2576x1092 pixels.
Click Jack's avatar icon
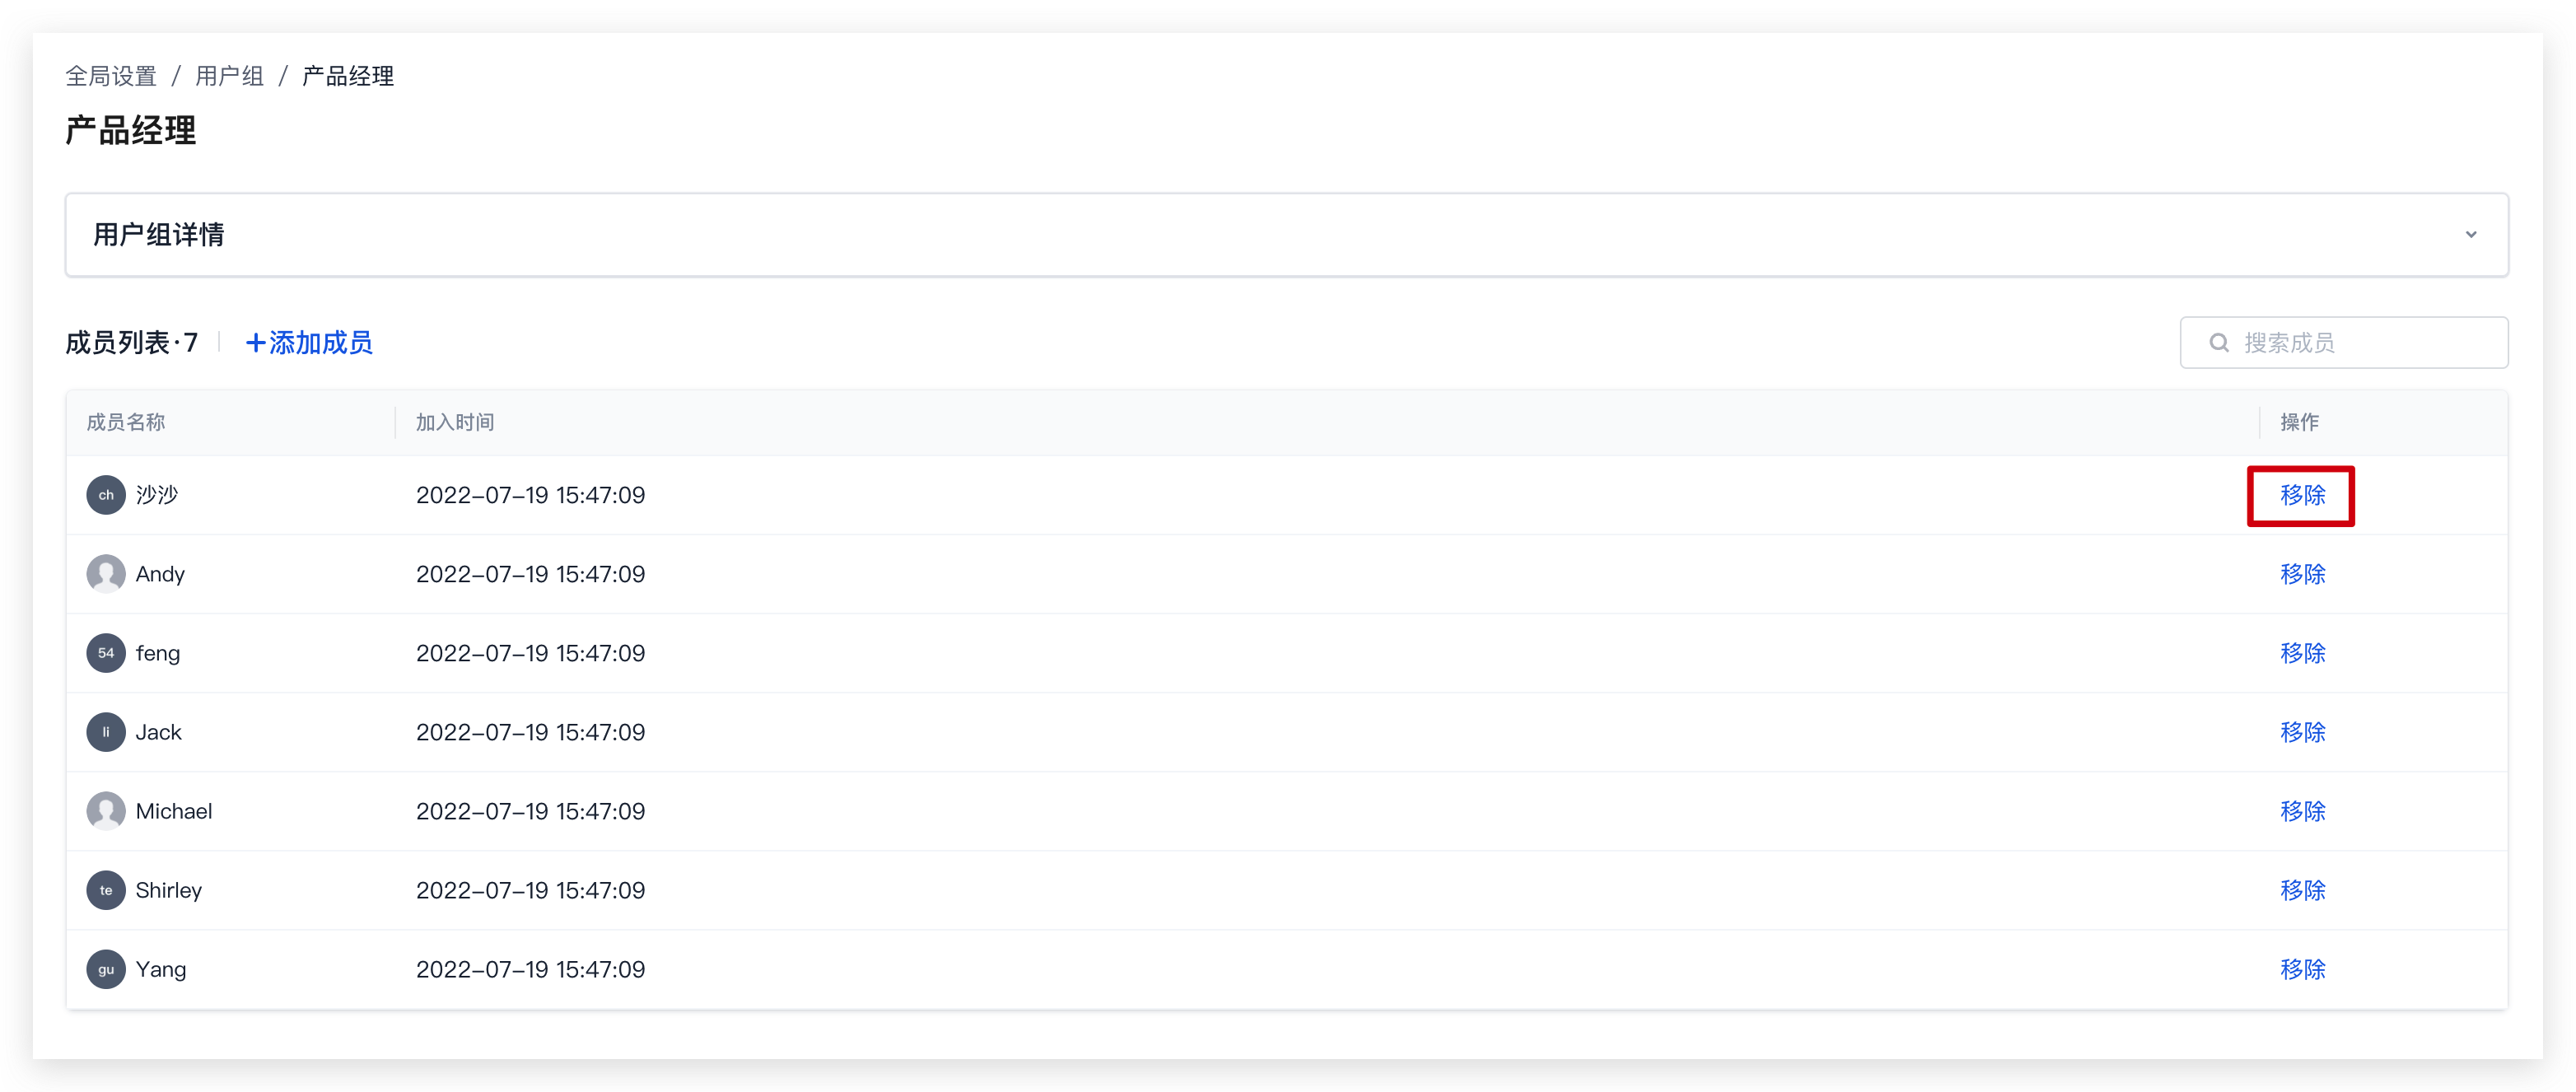tap(106, 732)
